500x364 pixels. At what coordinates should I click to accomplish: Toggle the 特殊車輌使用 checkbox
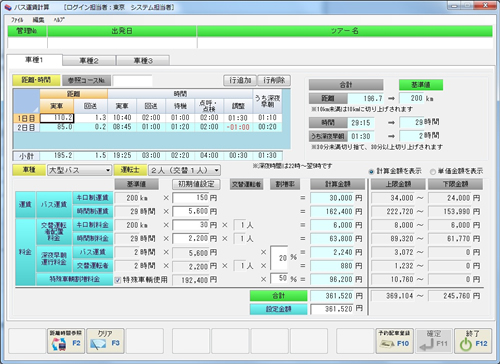tap(117, 280)
